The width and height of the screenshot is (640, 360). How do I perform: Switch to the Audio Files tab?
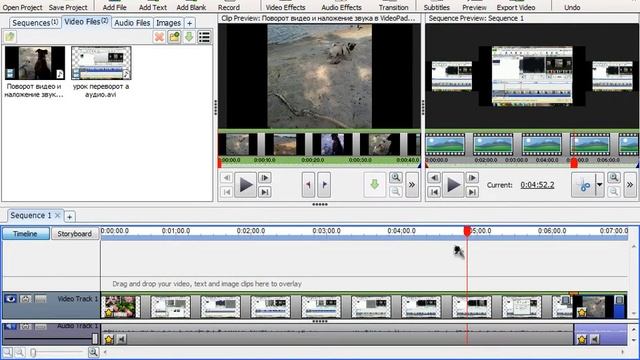pyautogui.click(x=132, y=23)
